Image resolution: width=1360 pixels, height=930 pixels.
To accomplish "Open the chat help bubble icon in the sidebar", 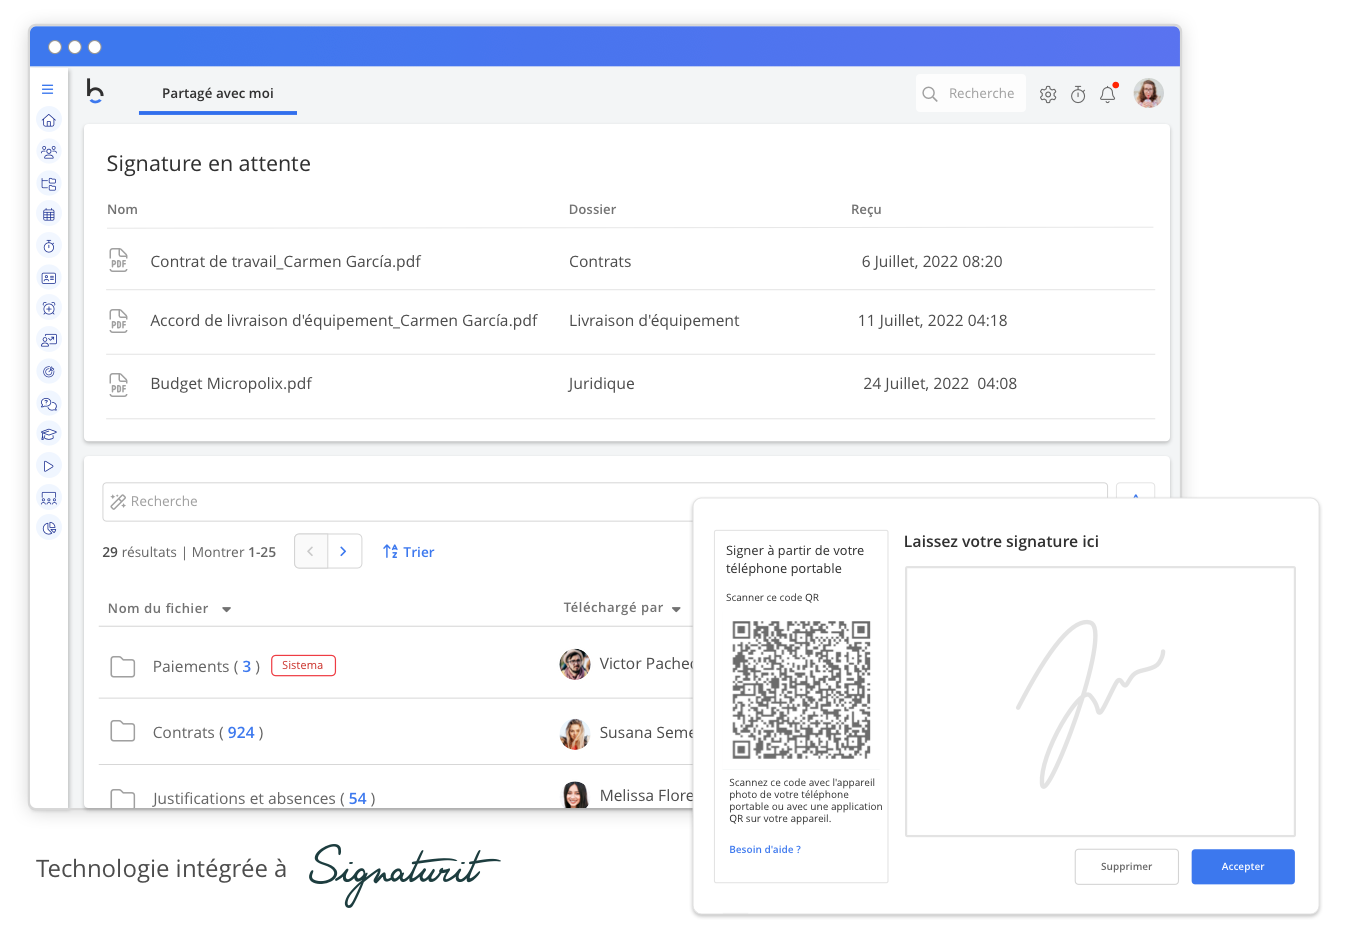I will [x=48, y=404].
